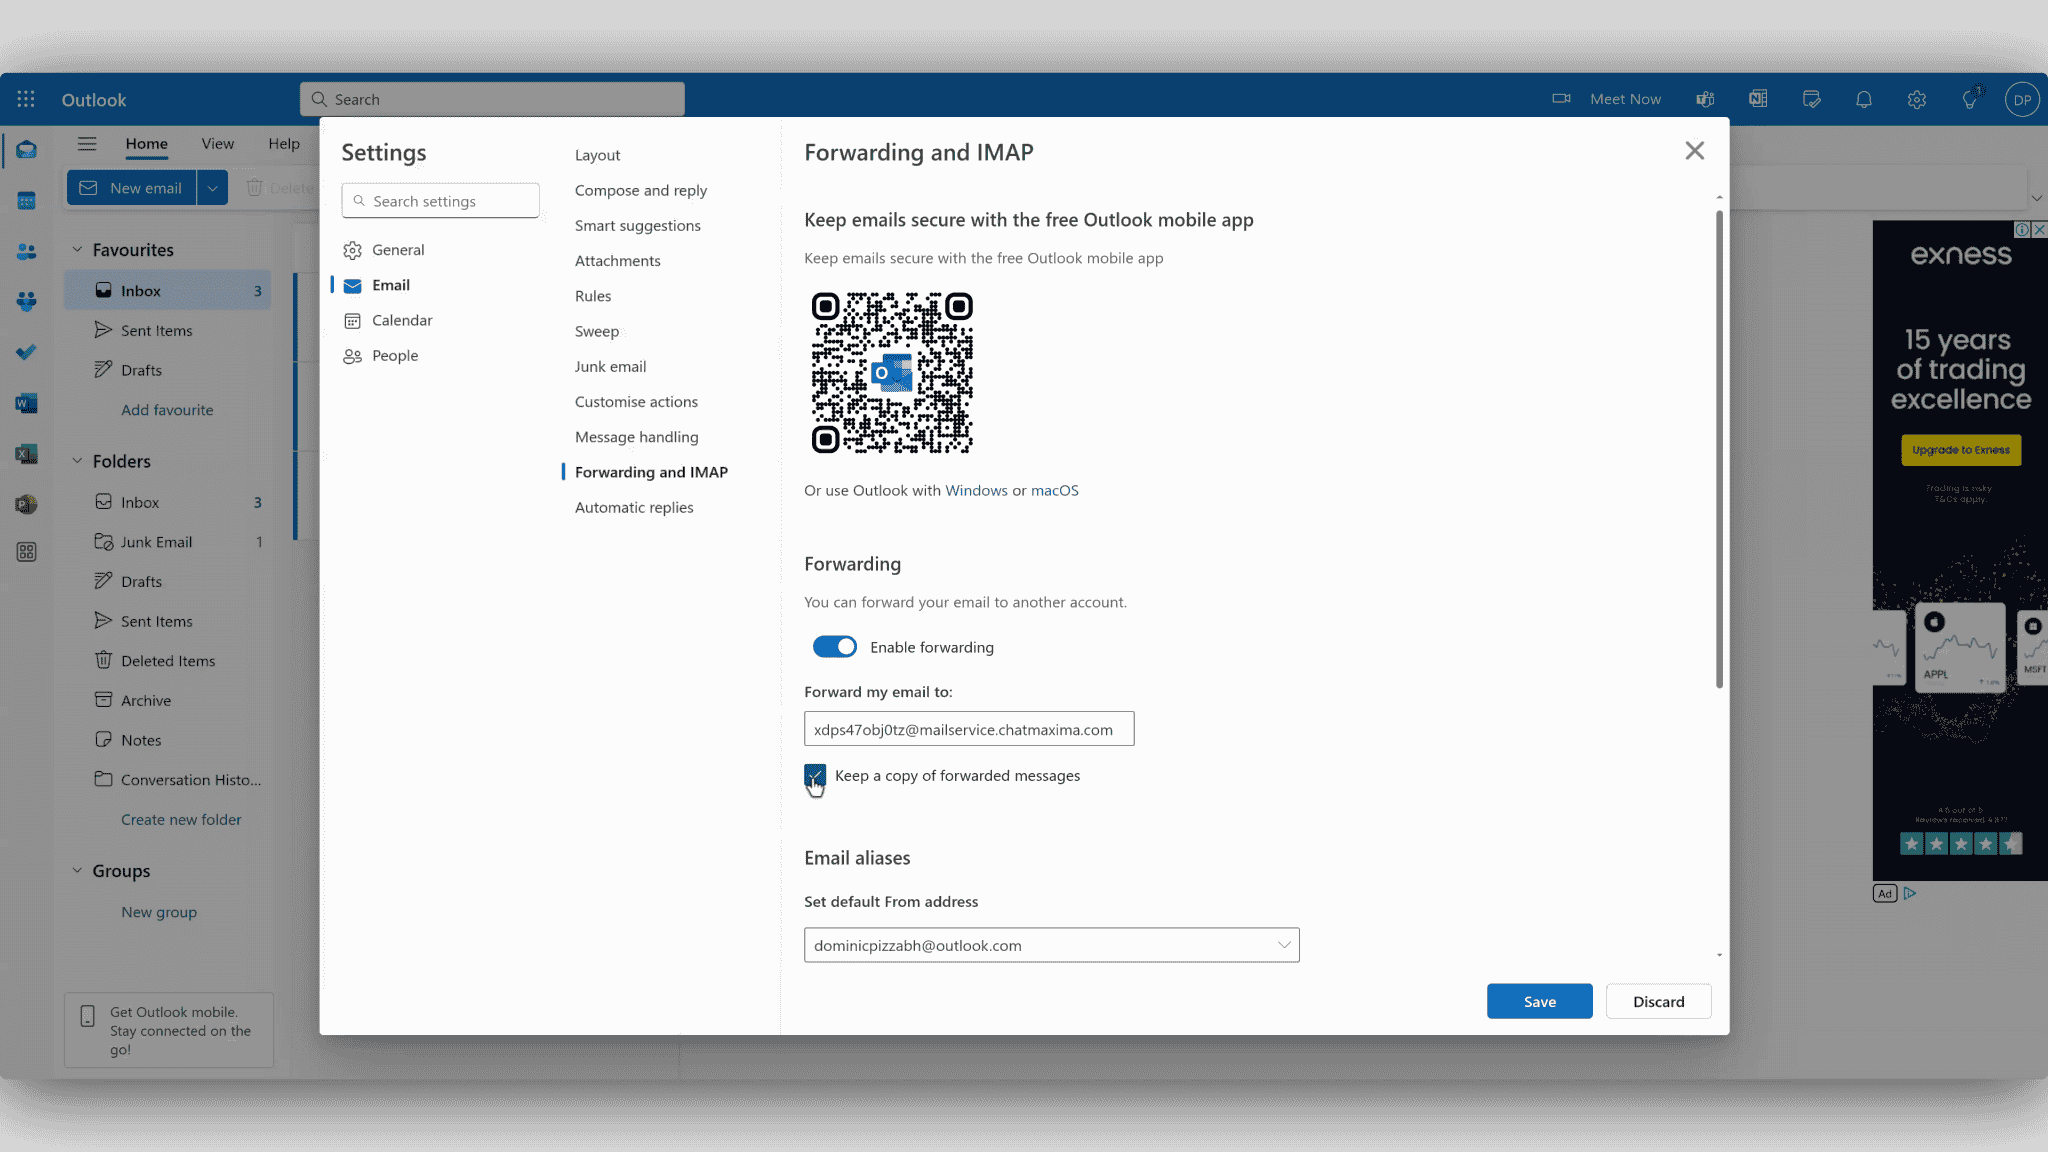Open the Junk email settings page
Image resolution: width=2048 pixels, height=1152 pixels.
610,367
